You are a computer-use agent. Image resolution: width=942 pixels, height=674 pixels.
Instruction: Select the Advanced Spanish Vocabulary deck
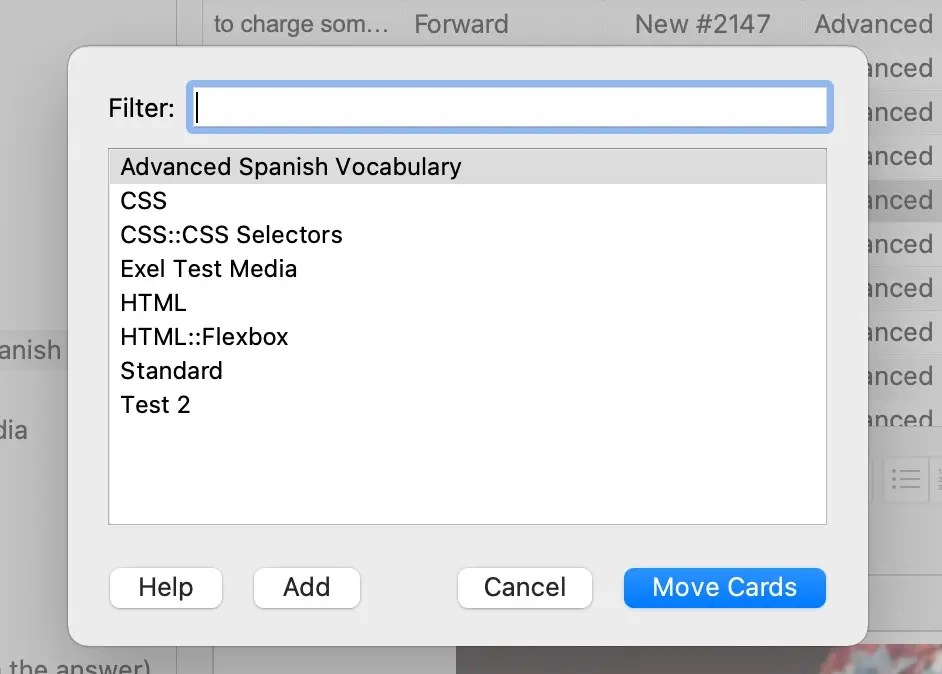point(291,167)
